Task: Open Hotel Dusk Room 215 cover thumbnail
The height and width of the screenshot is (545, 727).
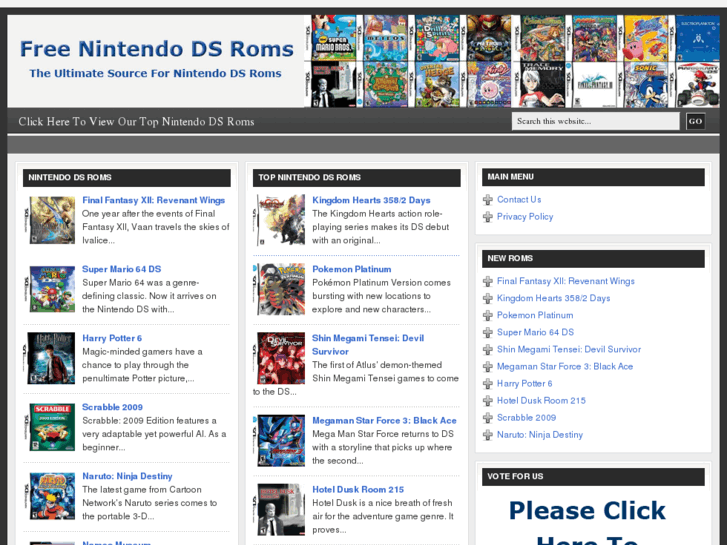Action: coord(280,510)
